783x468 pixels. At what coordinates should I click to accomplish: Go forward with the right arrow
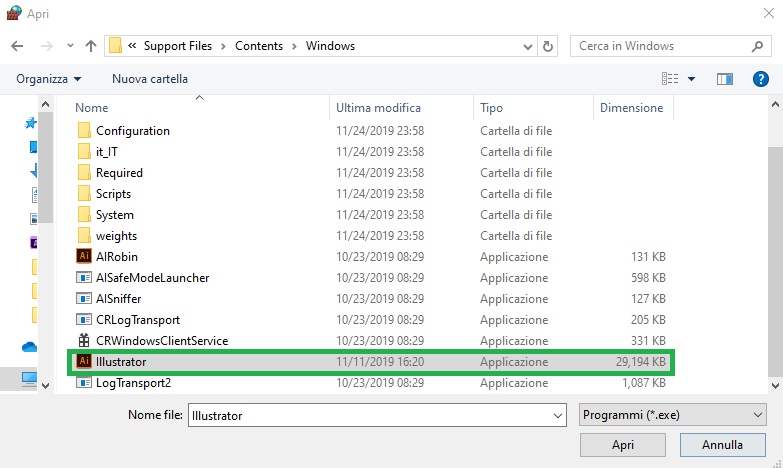tap(46, 46)
